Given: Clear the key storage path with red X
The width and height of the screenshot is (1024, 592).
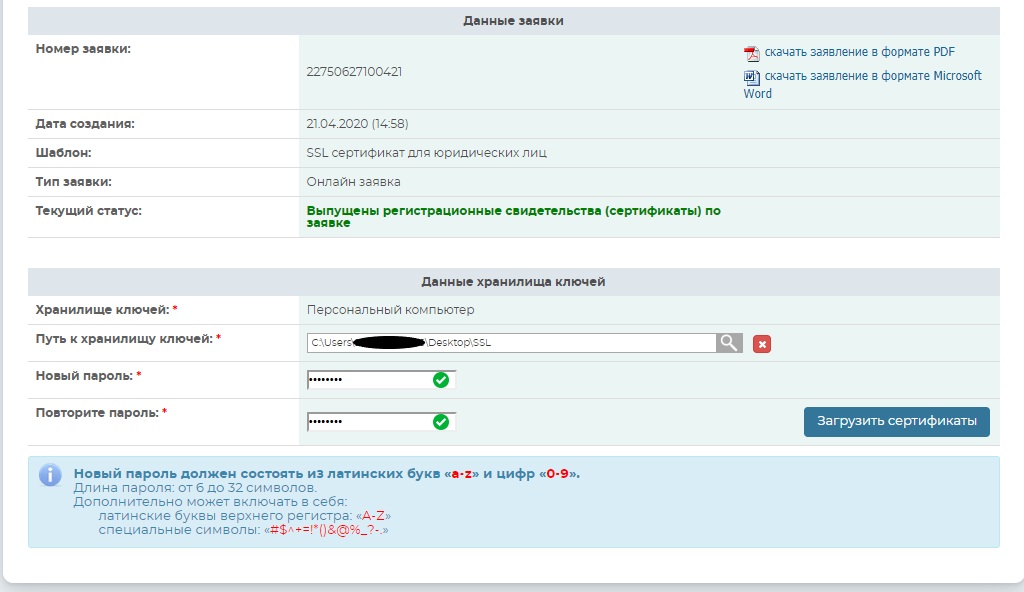Looking at the screenshot, I should [762, 344].
